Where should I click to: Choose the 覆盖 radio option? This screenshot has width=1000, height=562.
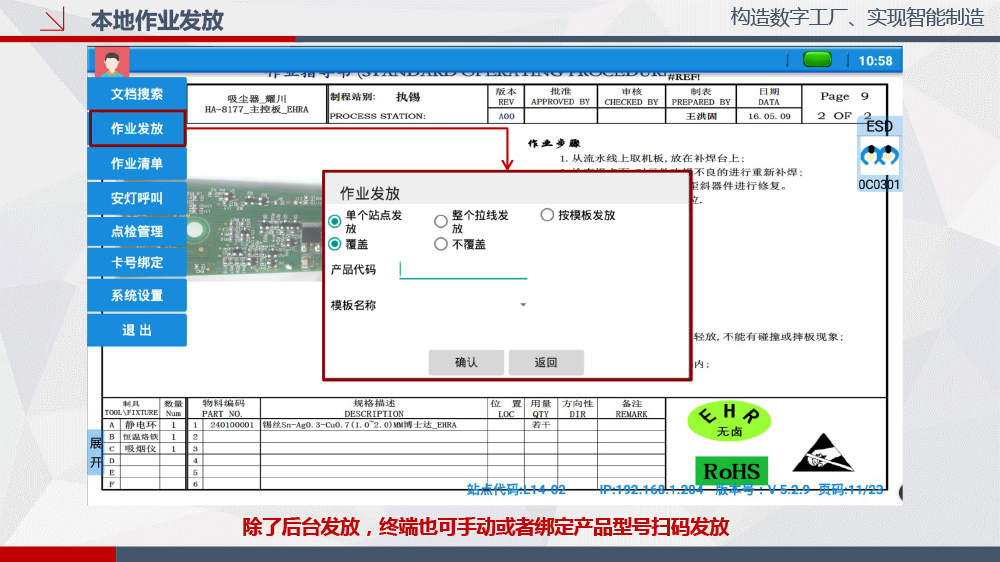coord(335,244)
